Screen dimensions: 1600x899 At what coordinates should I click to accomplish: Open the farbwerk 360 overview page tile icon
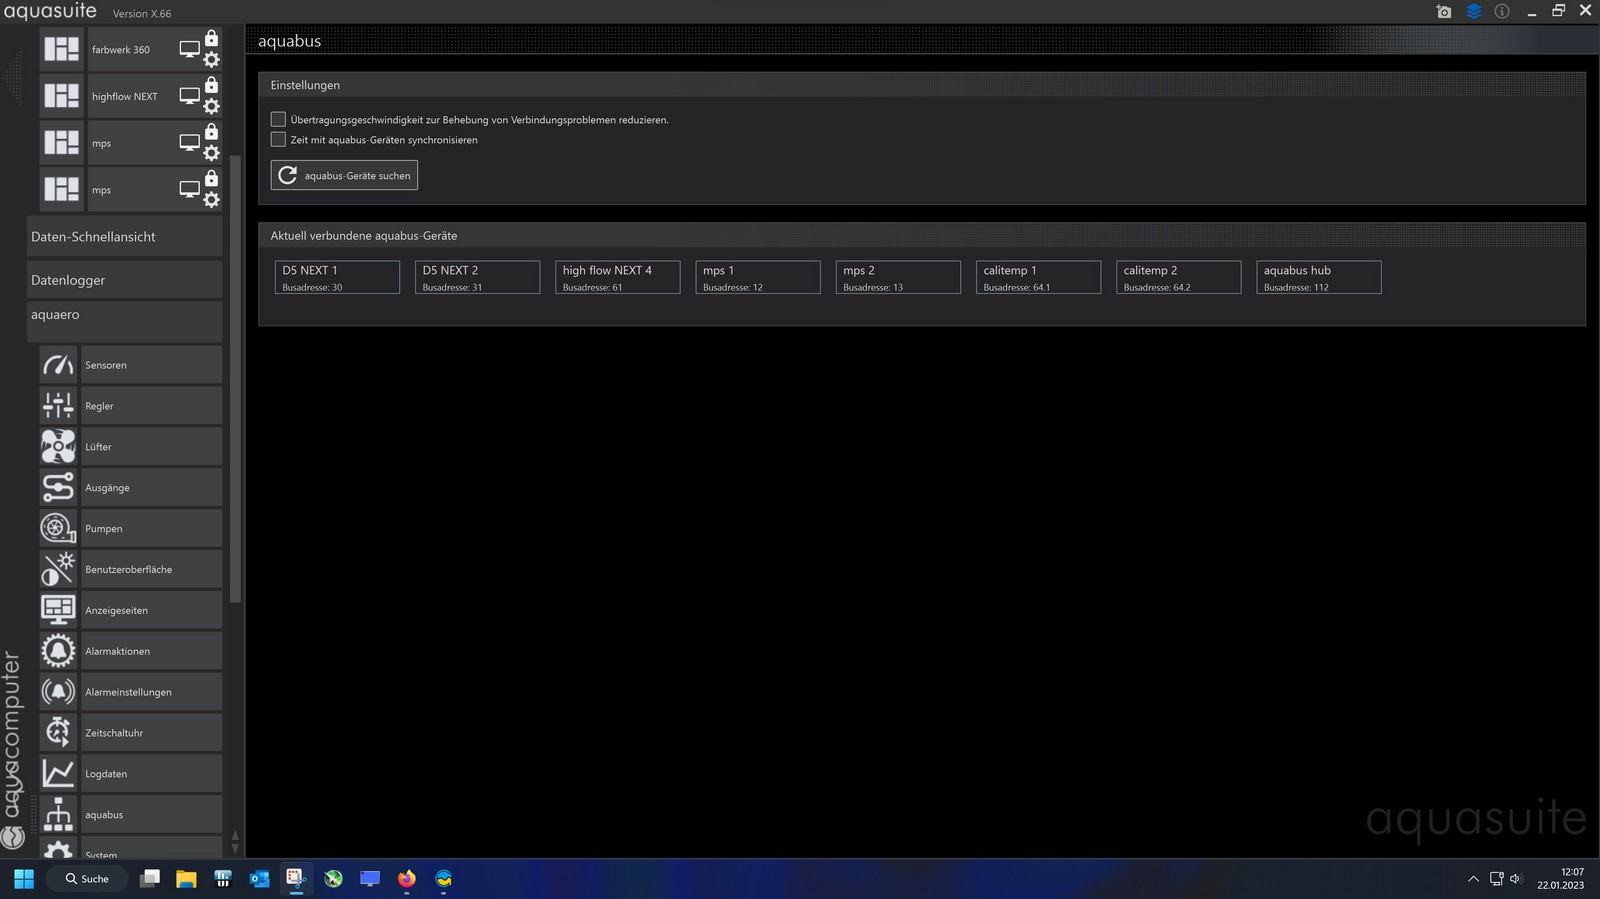pos(61,50)
